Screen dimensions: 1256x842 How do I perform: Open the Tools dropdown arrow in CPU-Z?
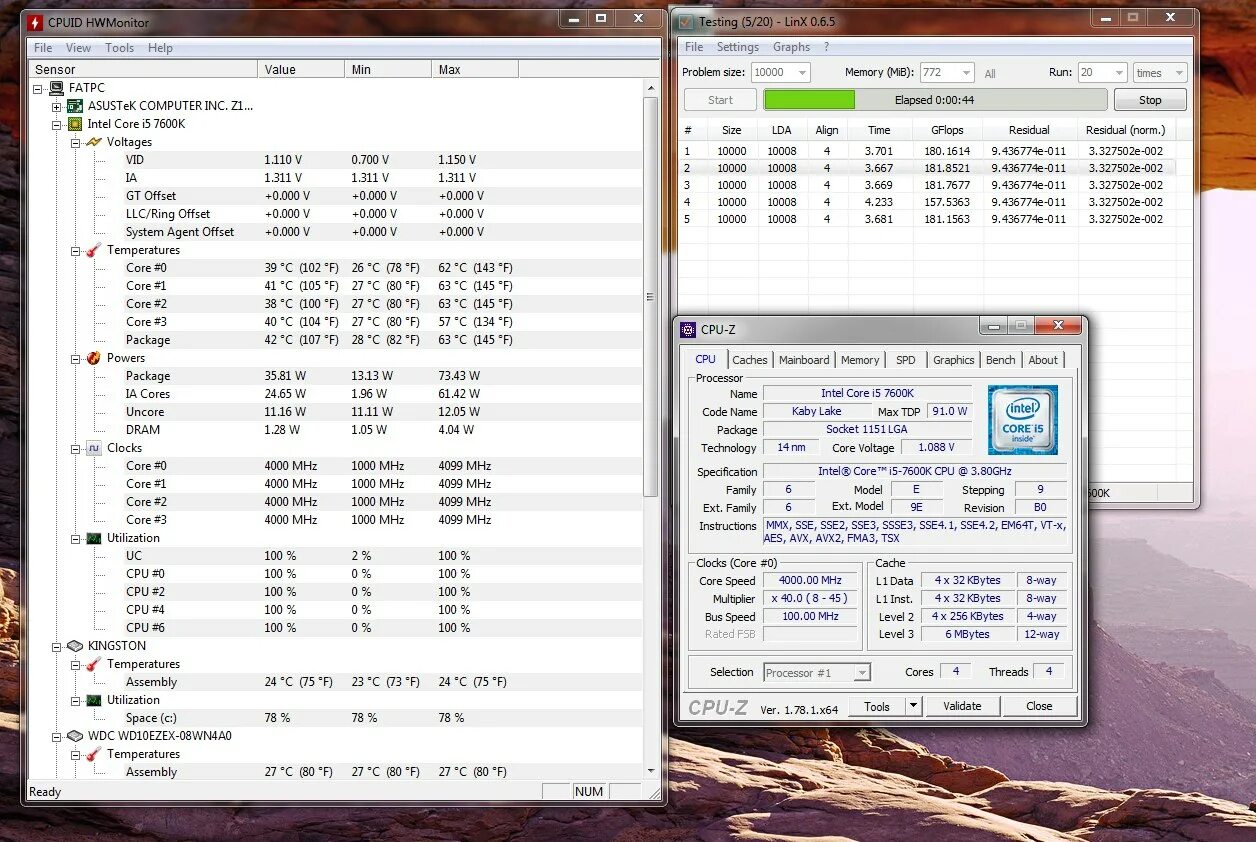click(913, 706)
